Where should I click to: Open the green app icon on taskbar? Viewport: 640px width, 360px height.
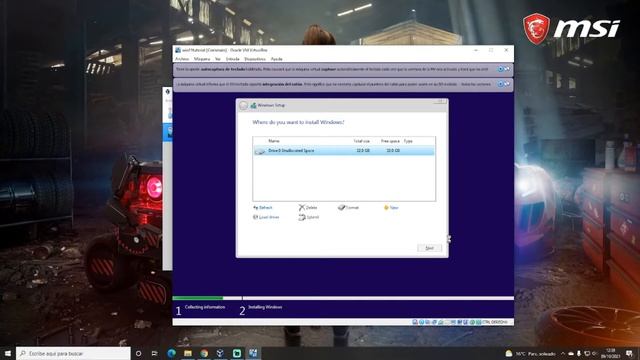coord(237,353)
